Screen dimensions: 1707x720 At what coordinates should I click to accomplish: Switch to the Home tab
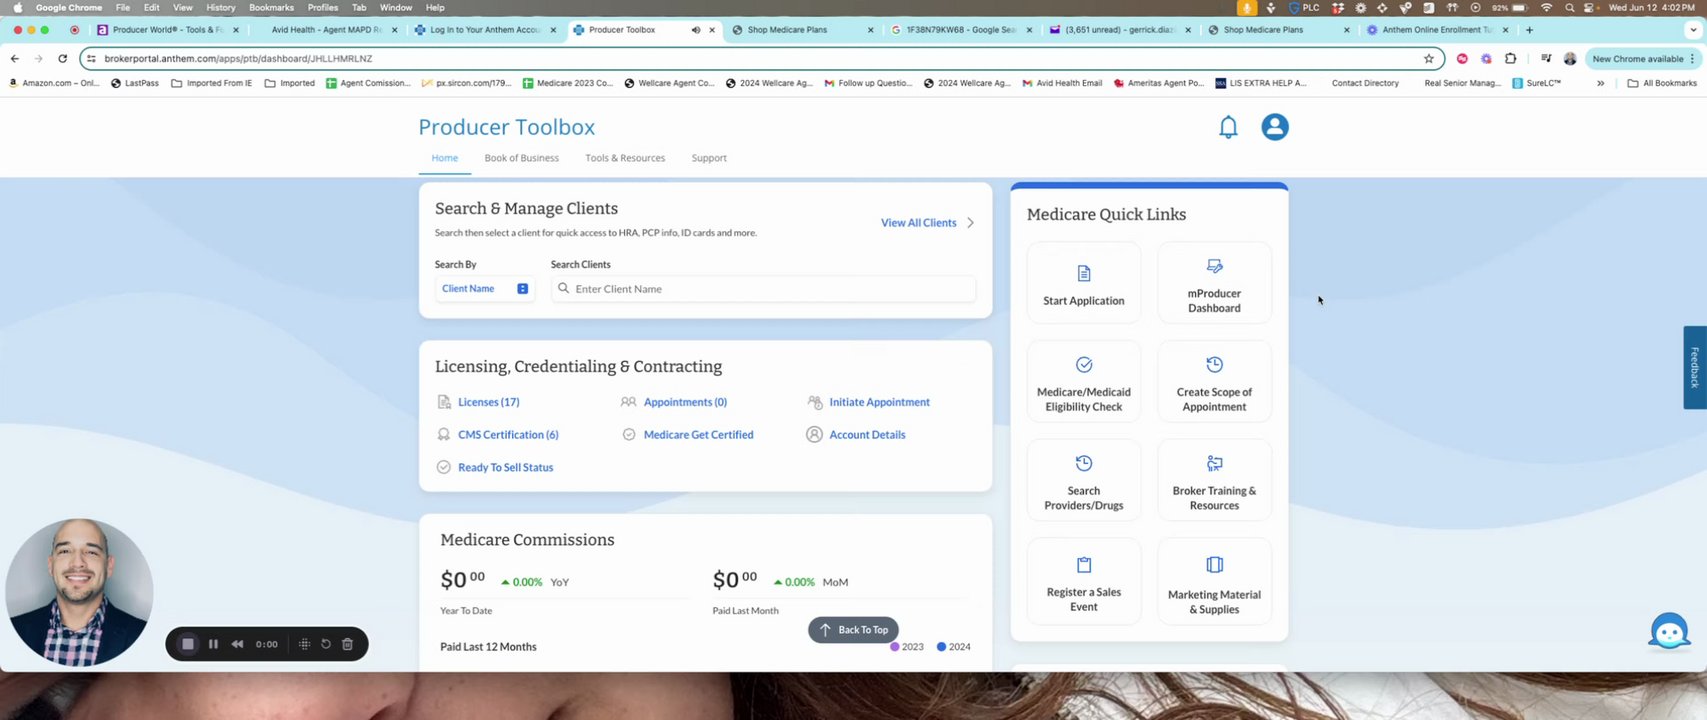pos(445,158)
